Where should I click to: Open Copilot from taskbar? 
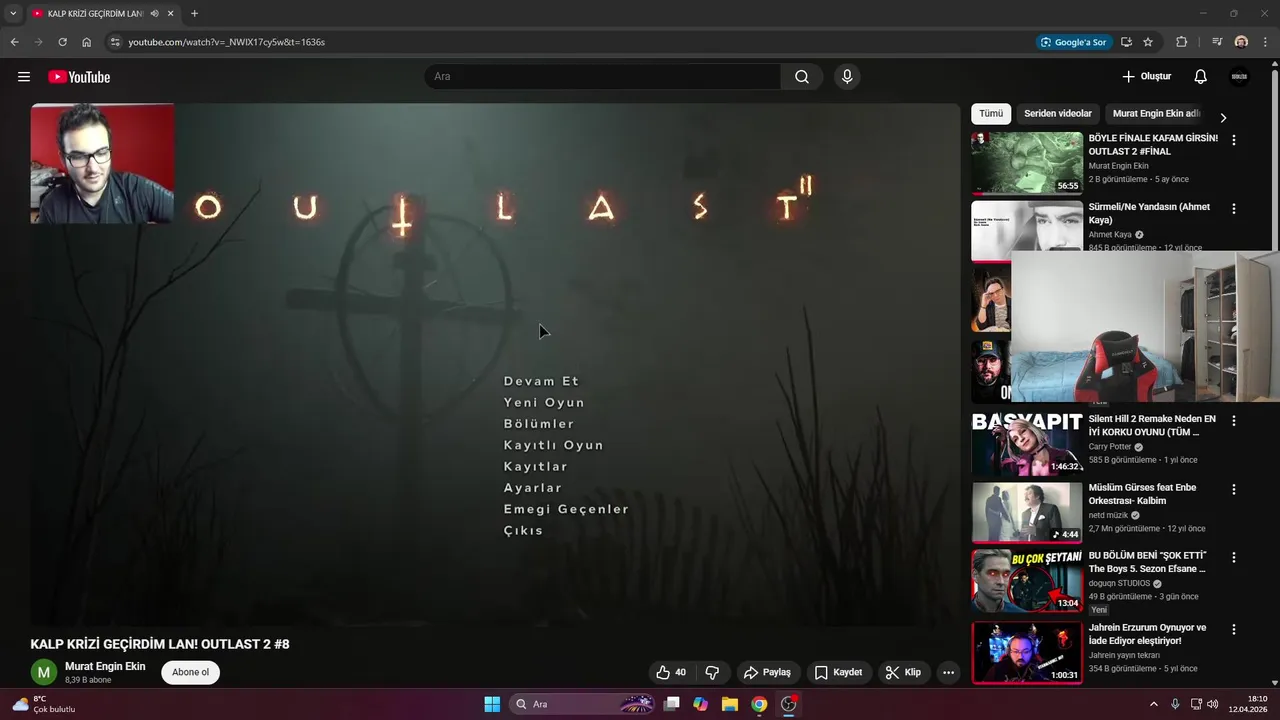(701, 704)
